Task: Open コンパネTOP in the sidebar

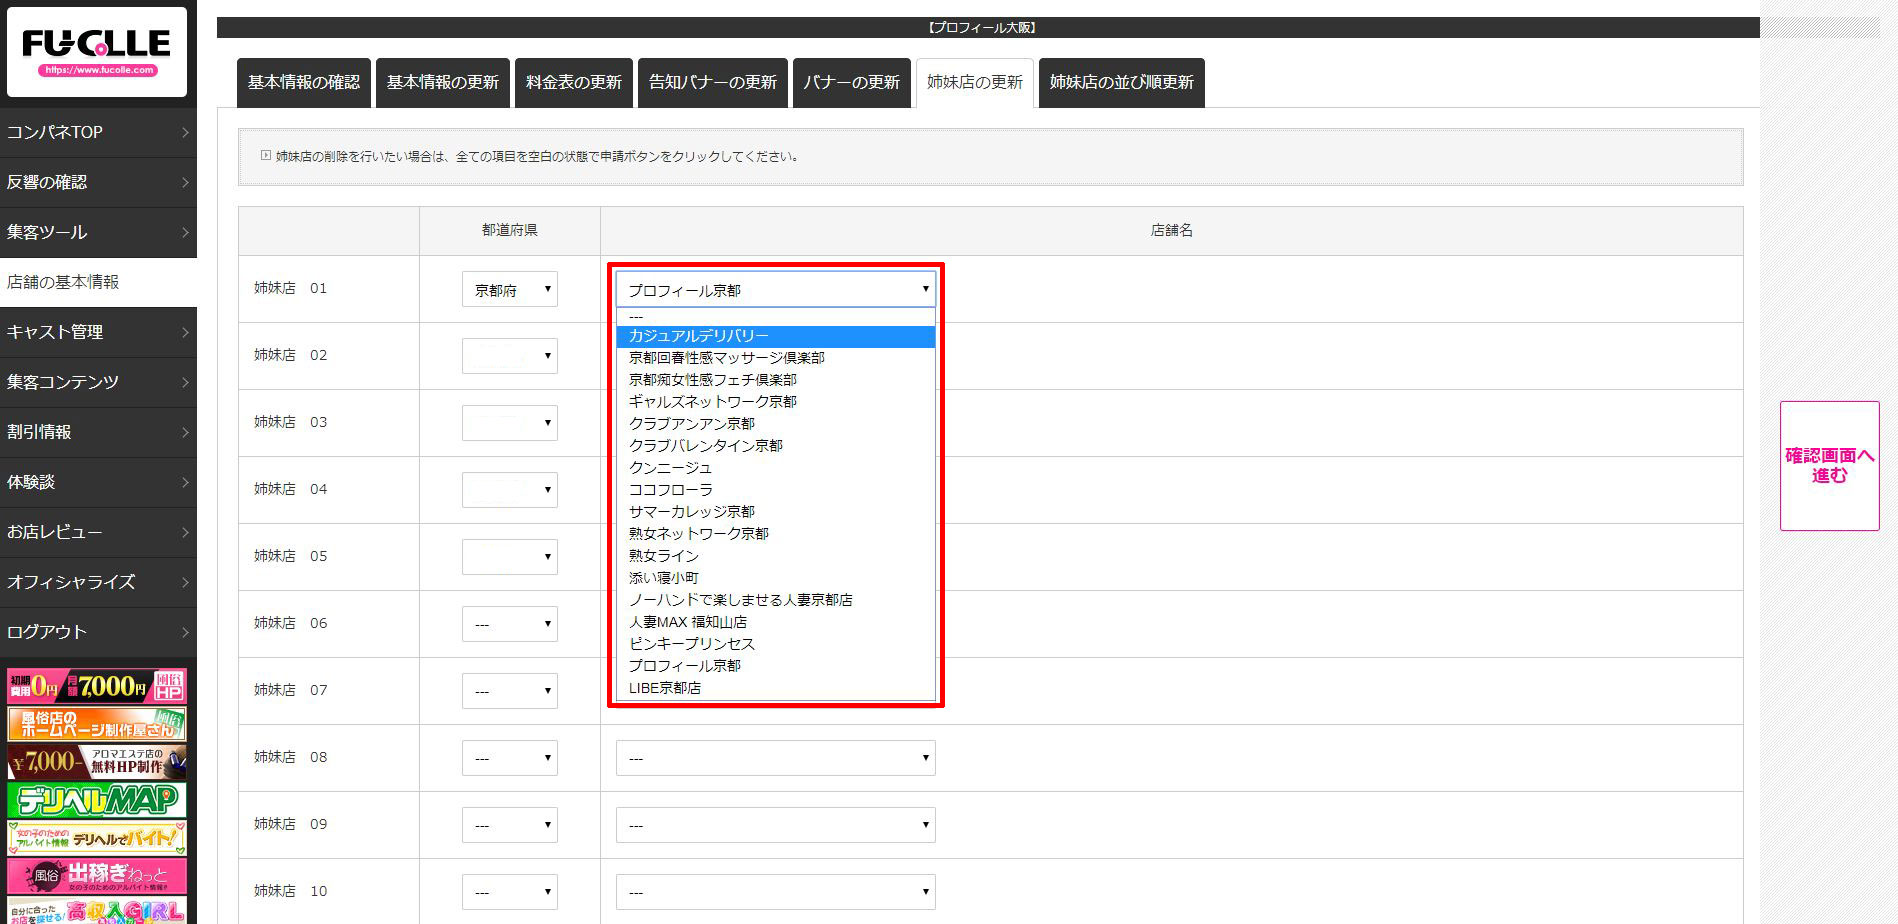Action: pos(98,132)
